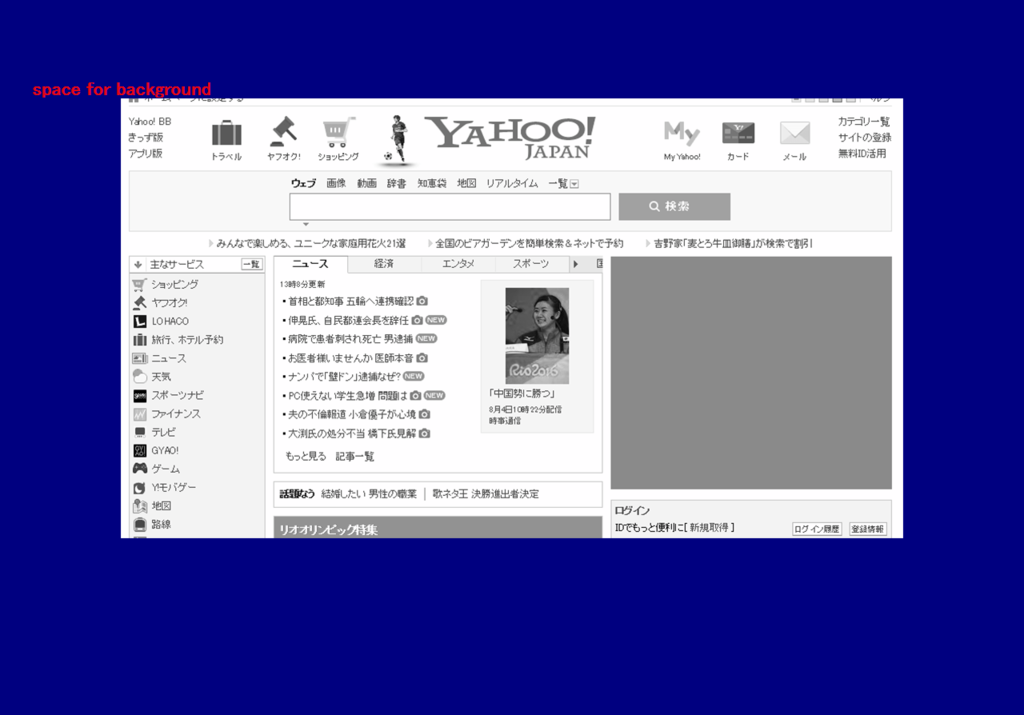Open the カテゴリ一覧 link

point(863,121)
